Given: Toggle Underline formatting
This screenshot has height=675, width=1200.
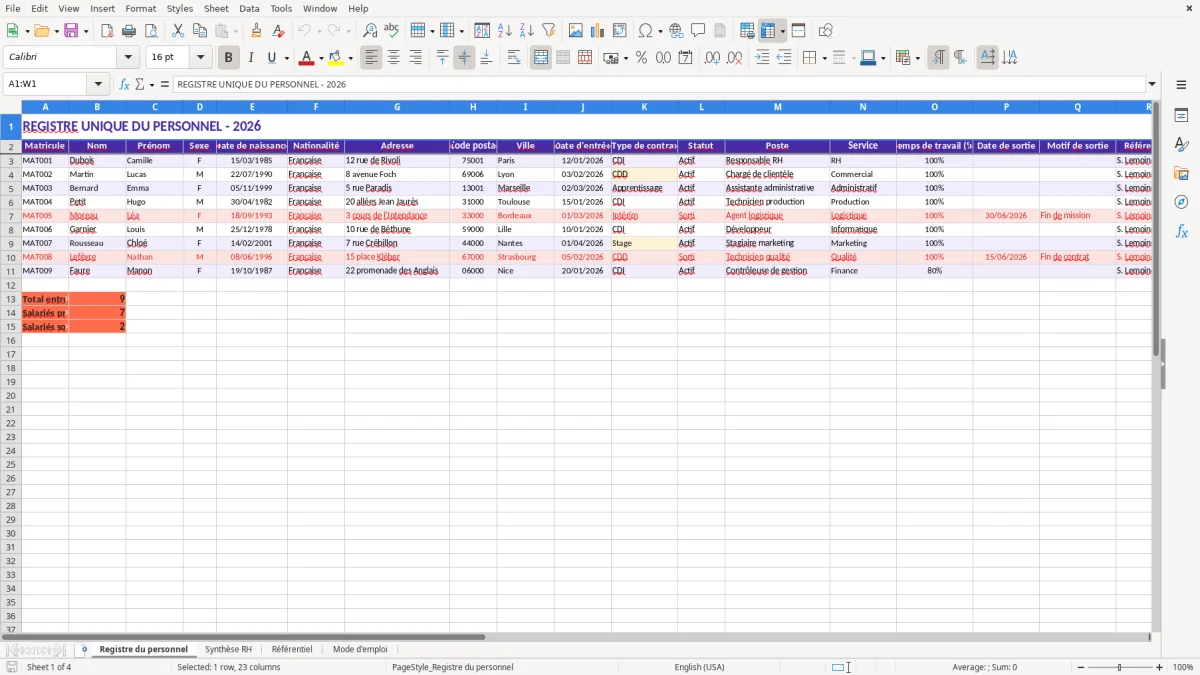Looking at the screenshot, I should point(271,58).
